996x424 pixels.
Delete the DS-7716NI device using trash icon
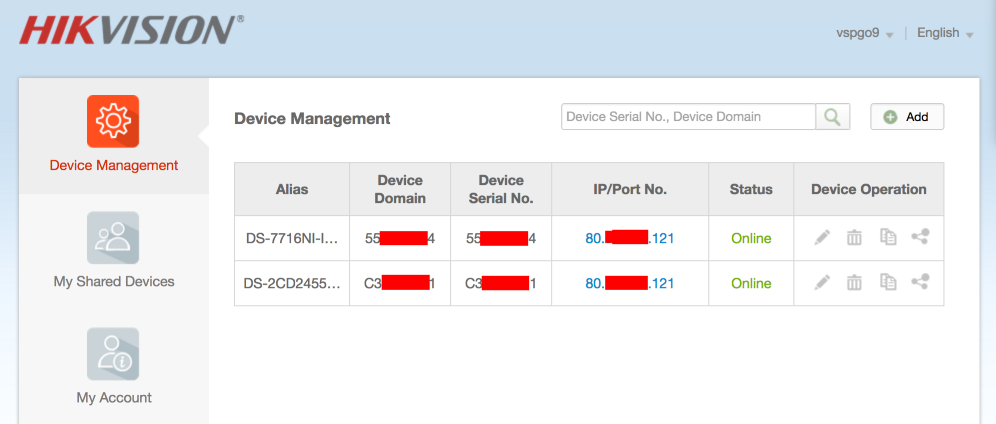[854, 238]
